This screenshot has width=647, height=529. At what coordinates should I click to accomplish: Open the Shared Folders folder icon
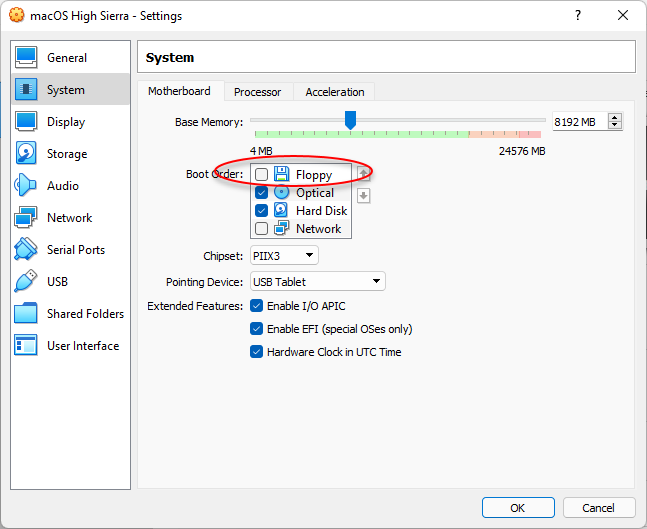[26, 313]
